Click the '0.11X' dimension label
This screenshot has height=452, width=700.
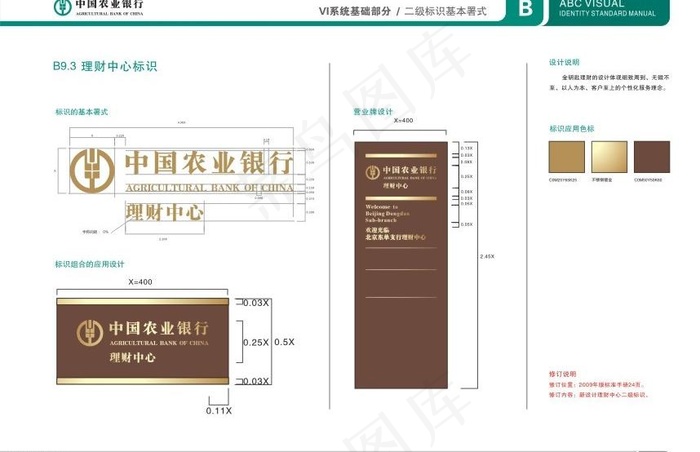click(x=219, y=410)
